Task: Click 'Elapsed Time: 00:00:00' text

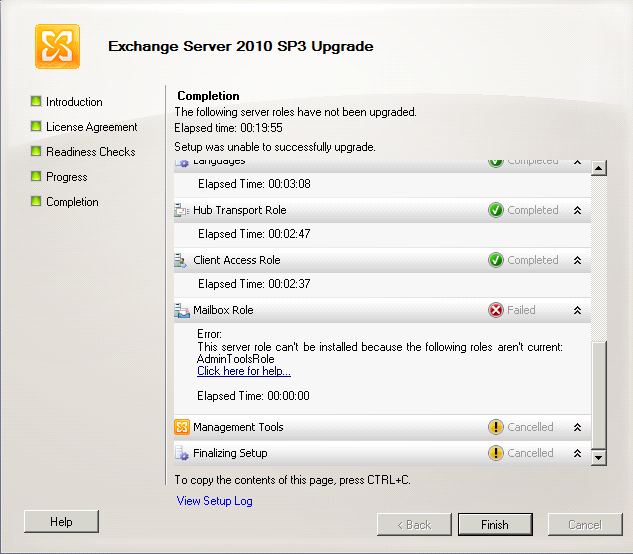Action: tap(254, 396)
